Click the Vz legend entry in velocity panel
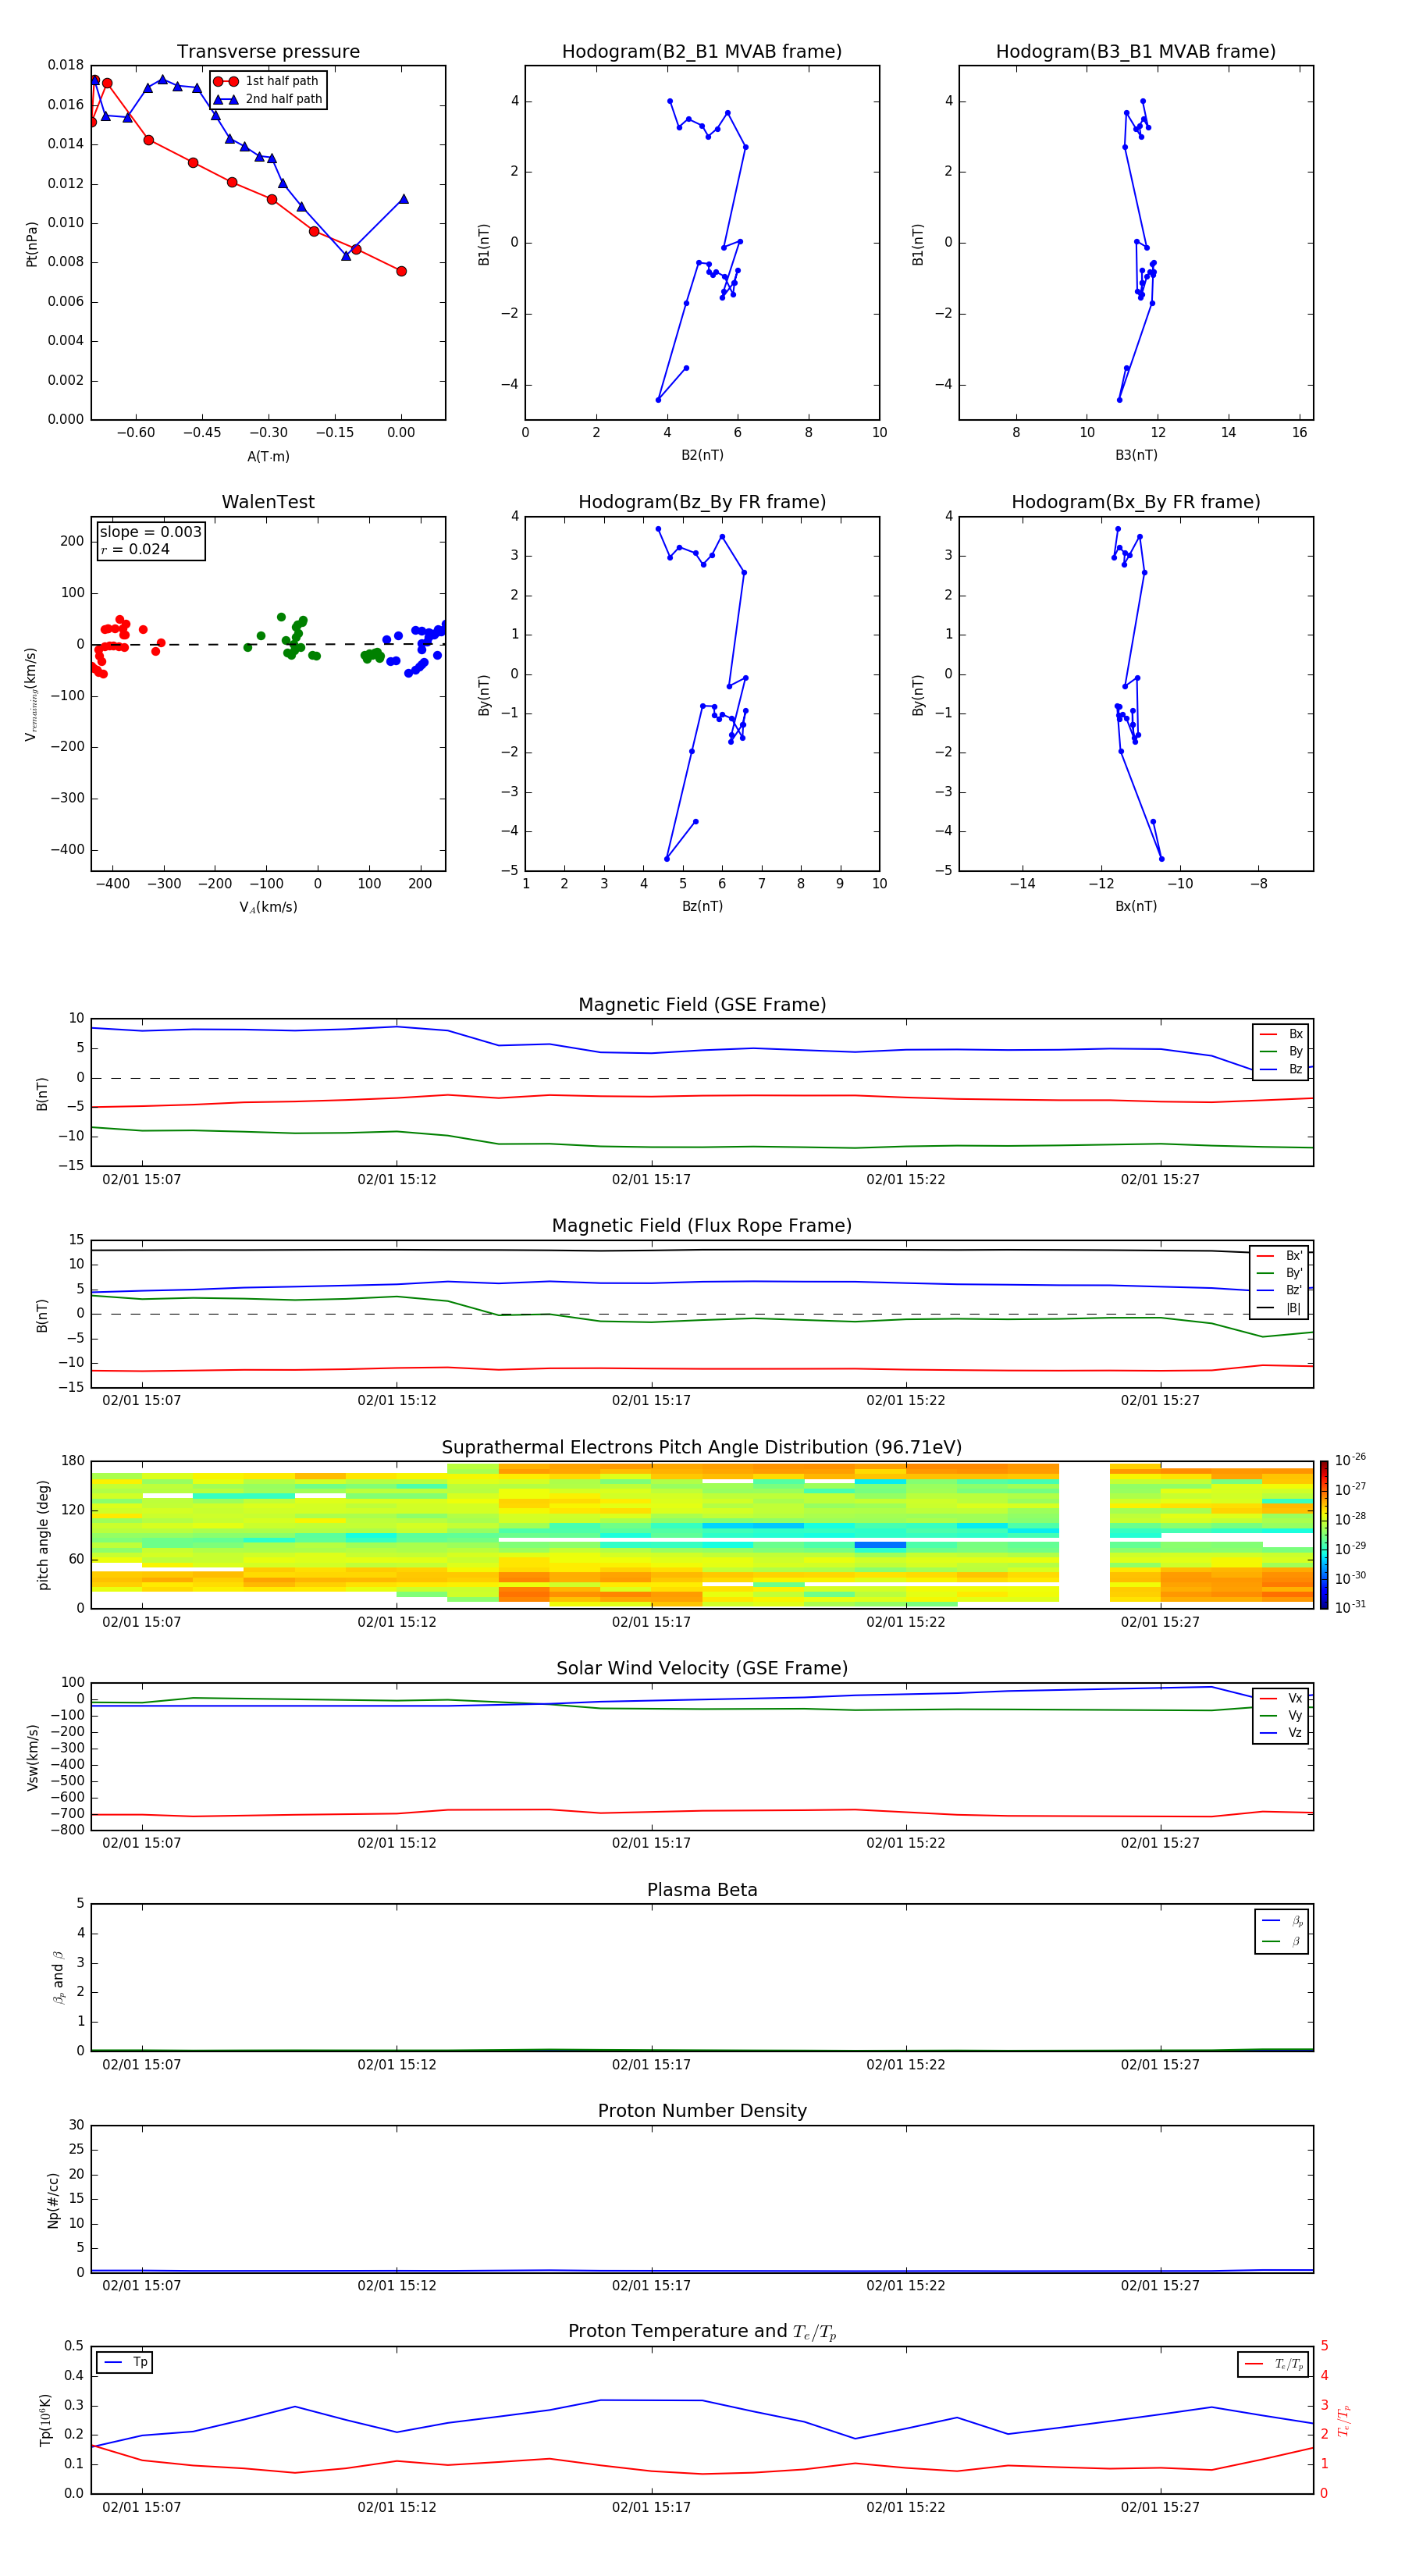1405x2576 pixels. point(1281,1733)
